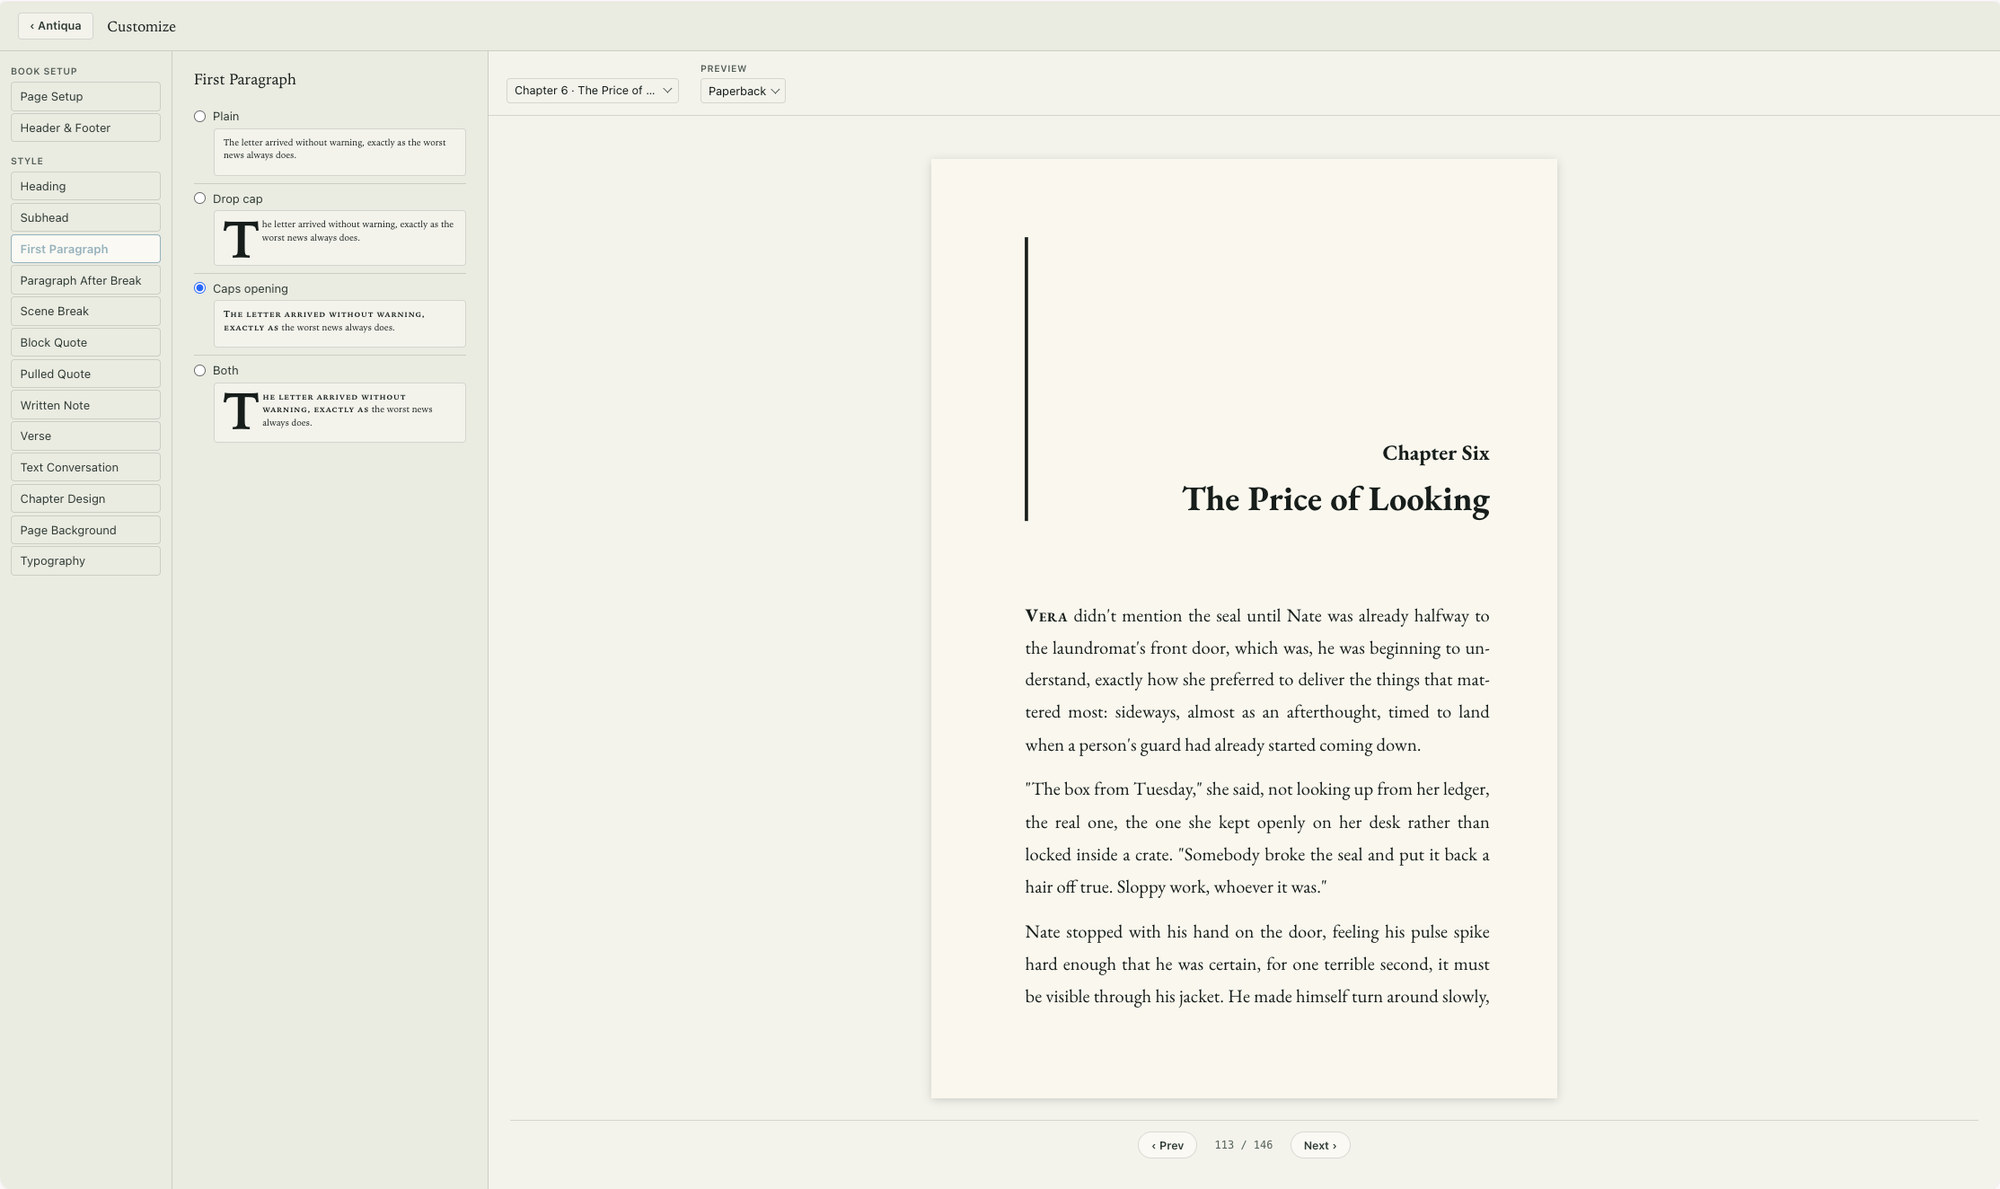The width and height of the screenshot is (2000, 1189).
Task: Open Page Background settings
Action: tap(85, 530)
